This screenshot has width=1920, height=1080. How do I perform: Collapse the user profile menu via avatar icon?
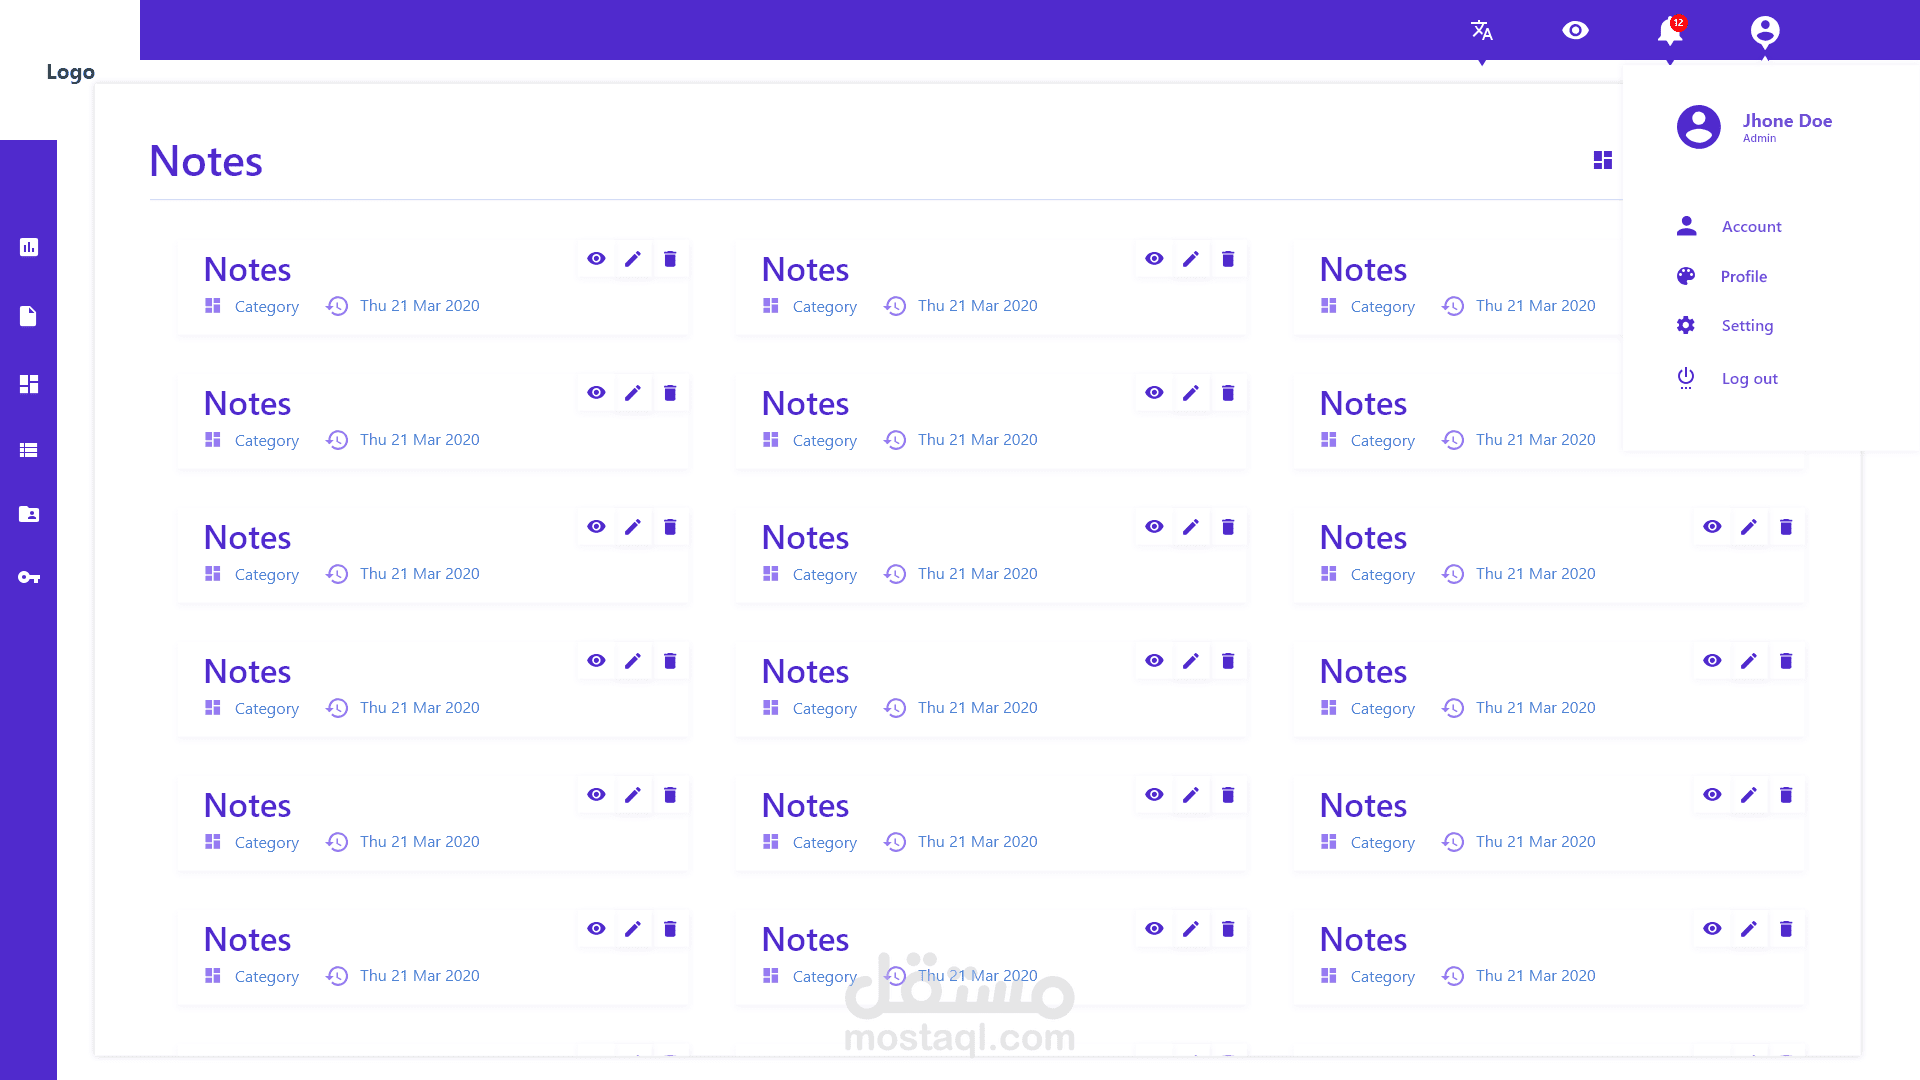(x=1765, y=31)
